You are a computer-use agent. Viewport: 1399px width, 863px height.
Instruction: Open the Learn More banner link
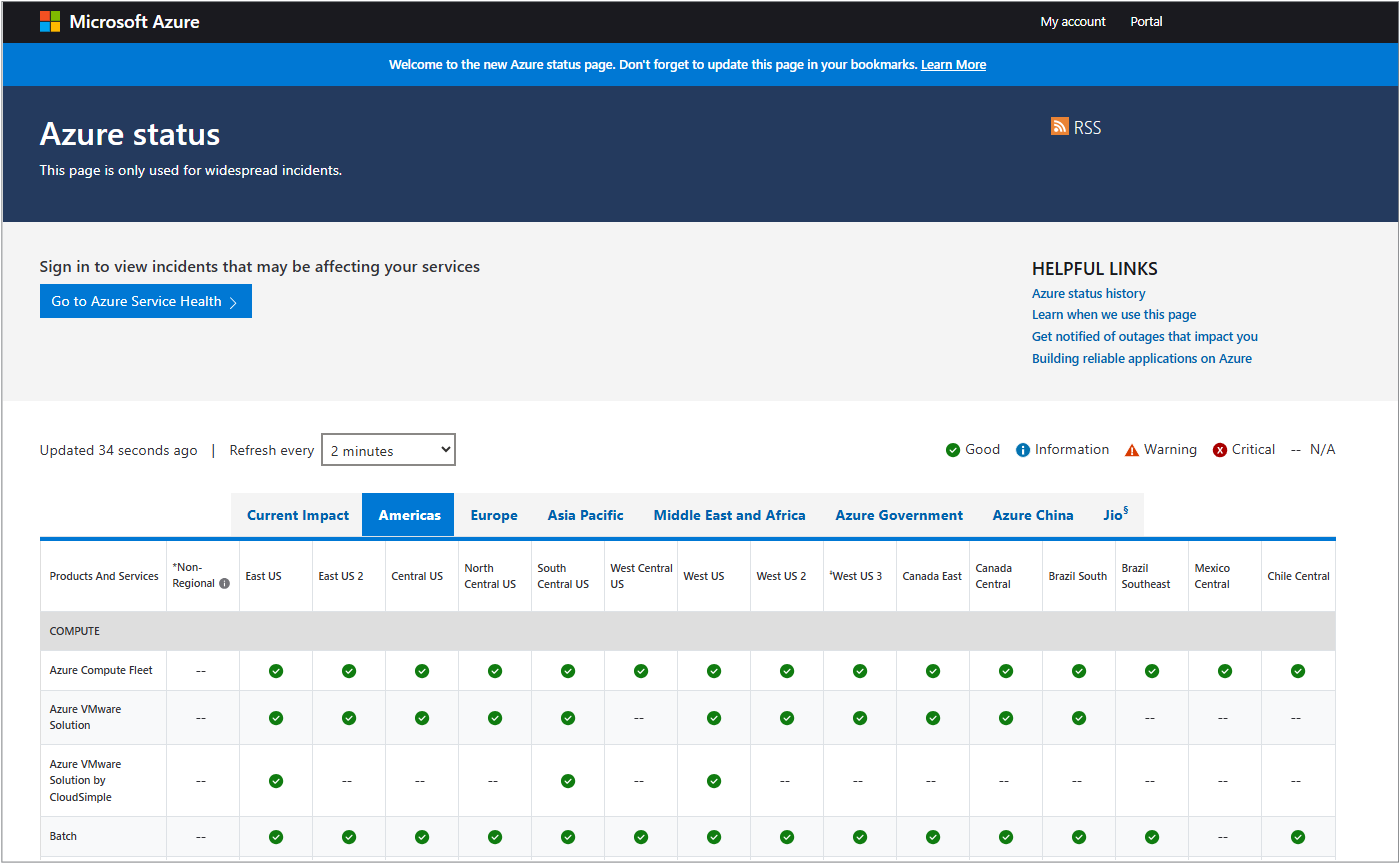(x=953, y=65)
